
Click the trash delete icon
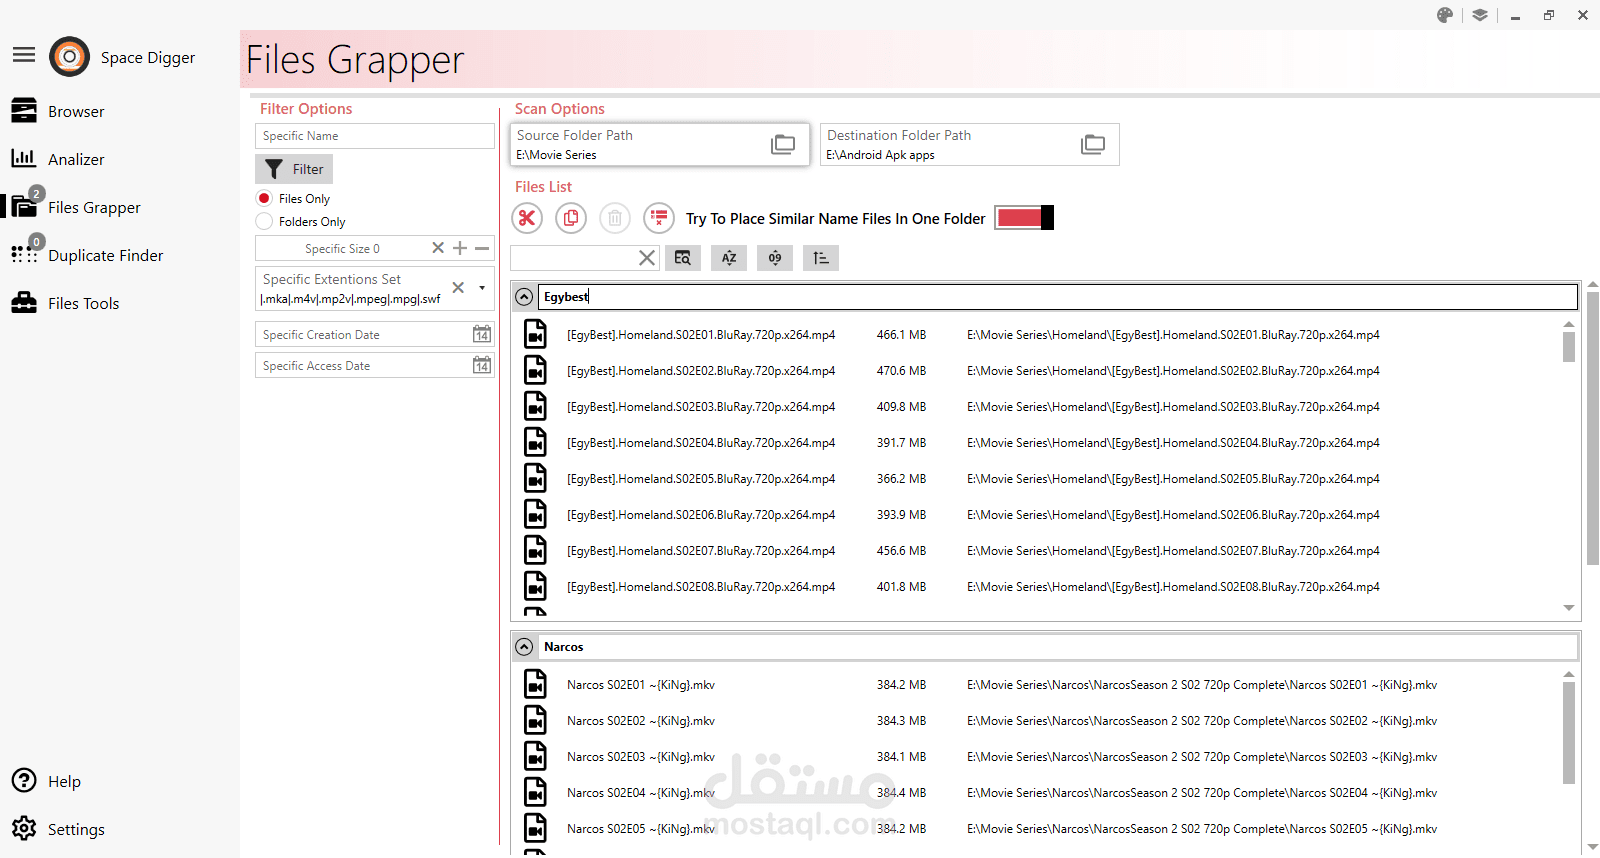(615, 218)
